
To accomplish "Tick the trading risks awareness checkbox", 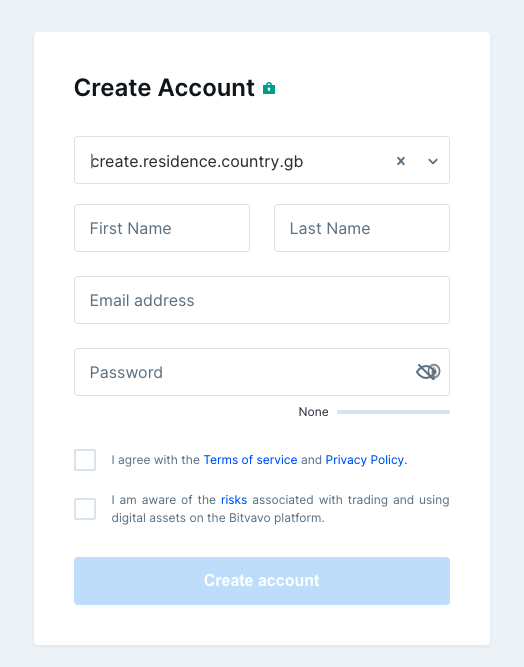I will pyautogui.click(x=85, y=509).
